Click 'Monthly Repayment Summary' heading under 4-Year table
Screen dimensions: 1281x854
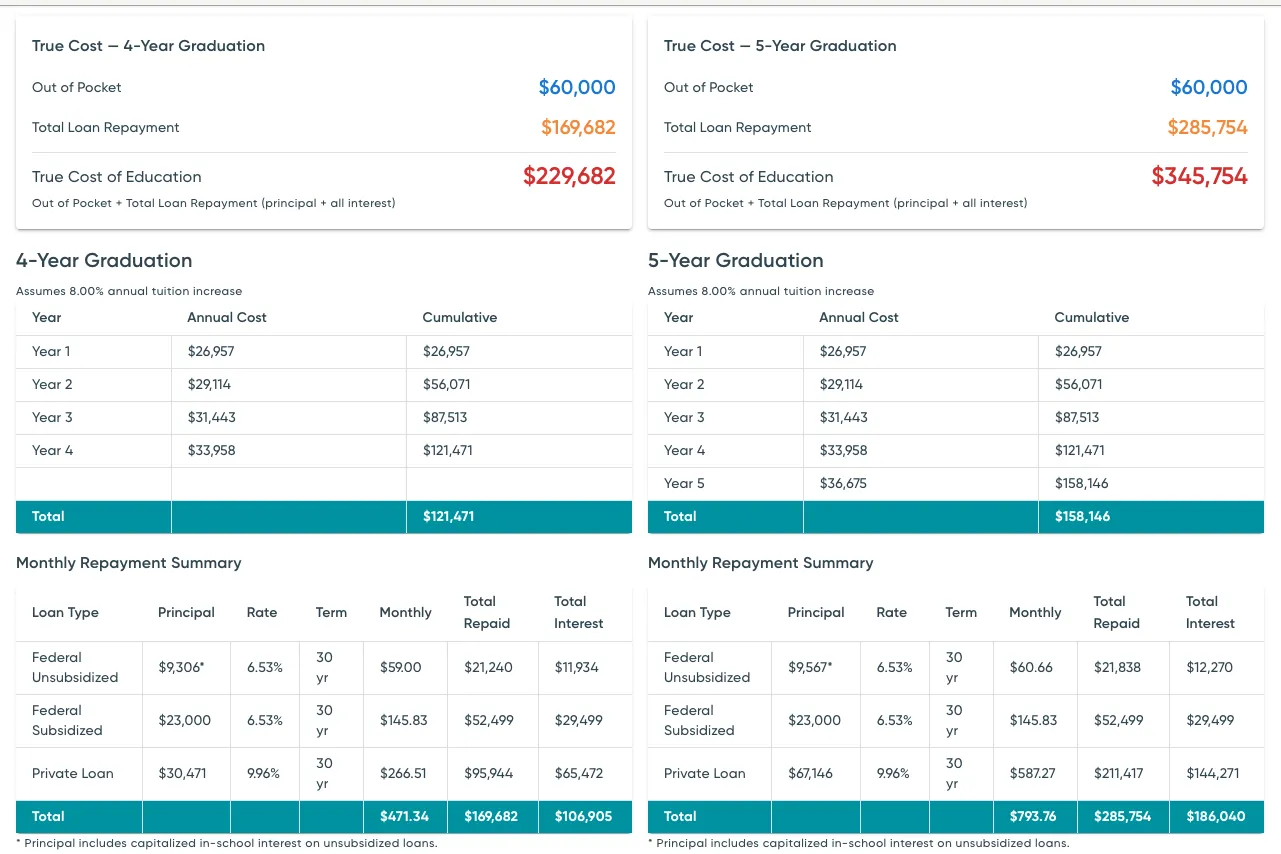129,563
